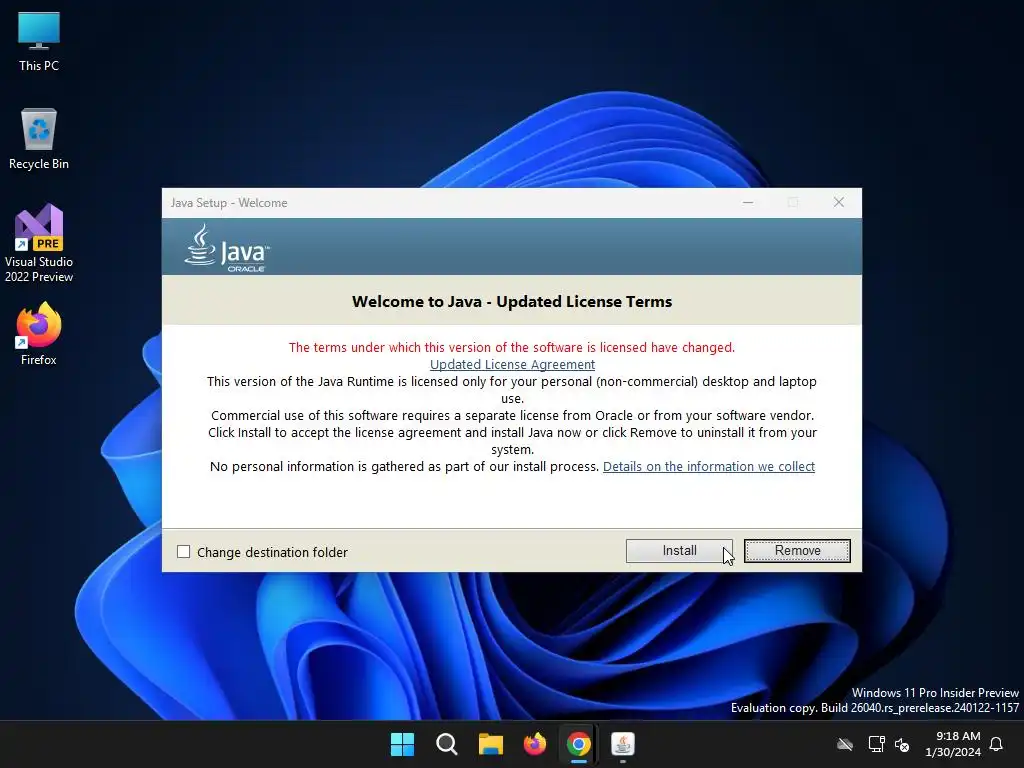The width and height of the screenshot is (1024, 768).
Task: Select the Firefox desktop shortcut
Action: [x=39, y=334]
